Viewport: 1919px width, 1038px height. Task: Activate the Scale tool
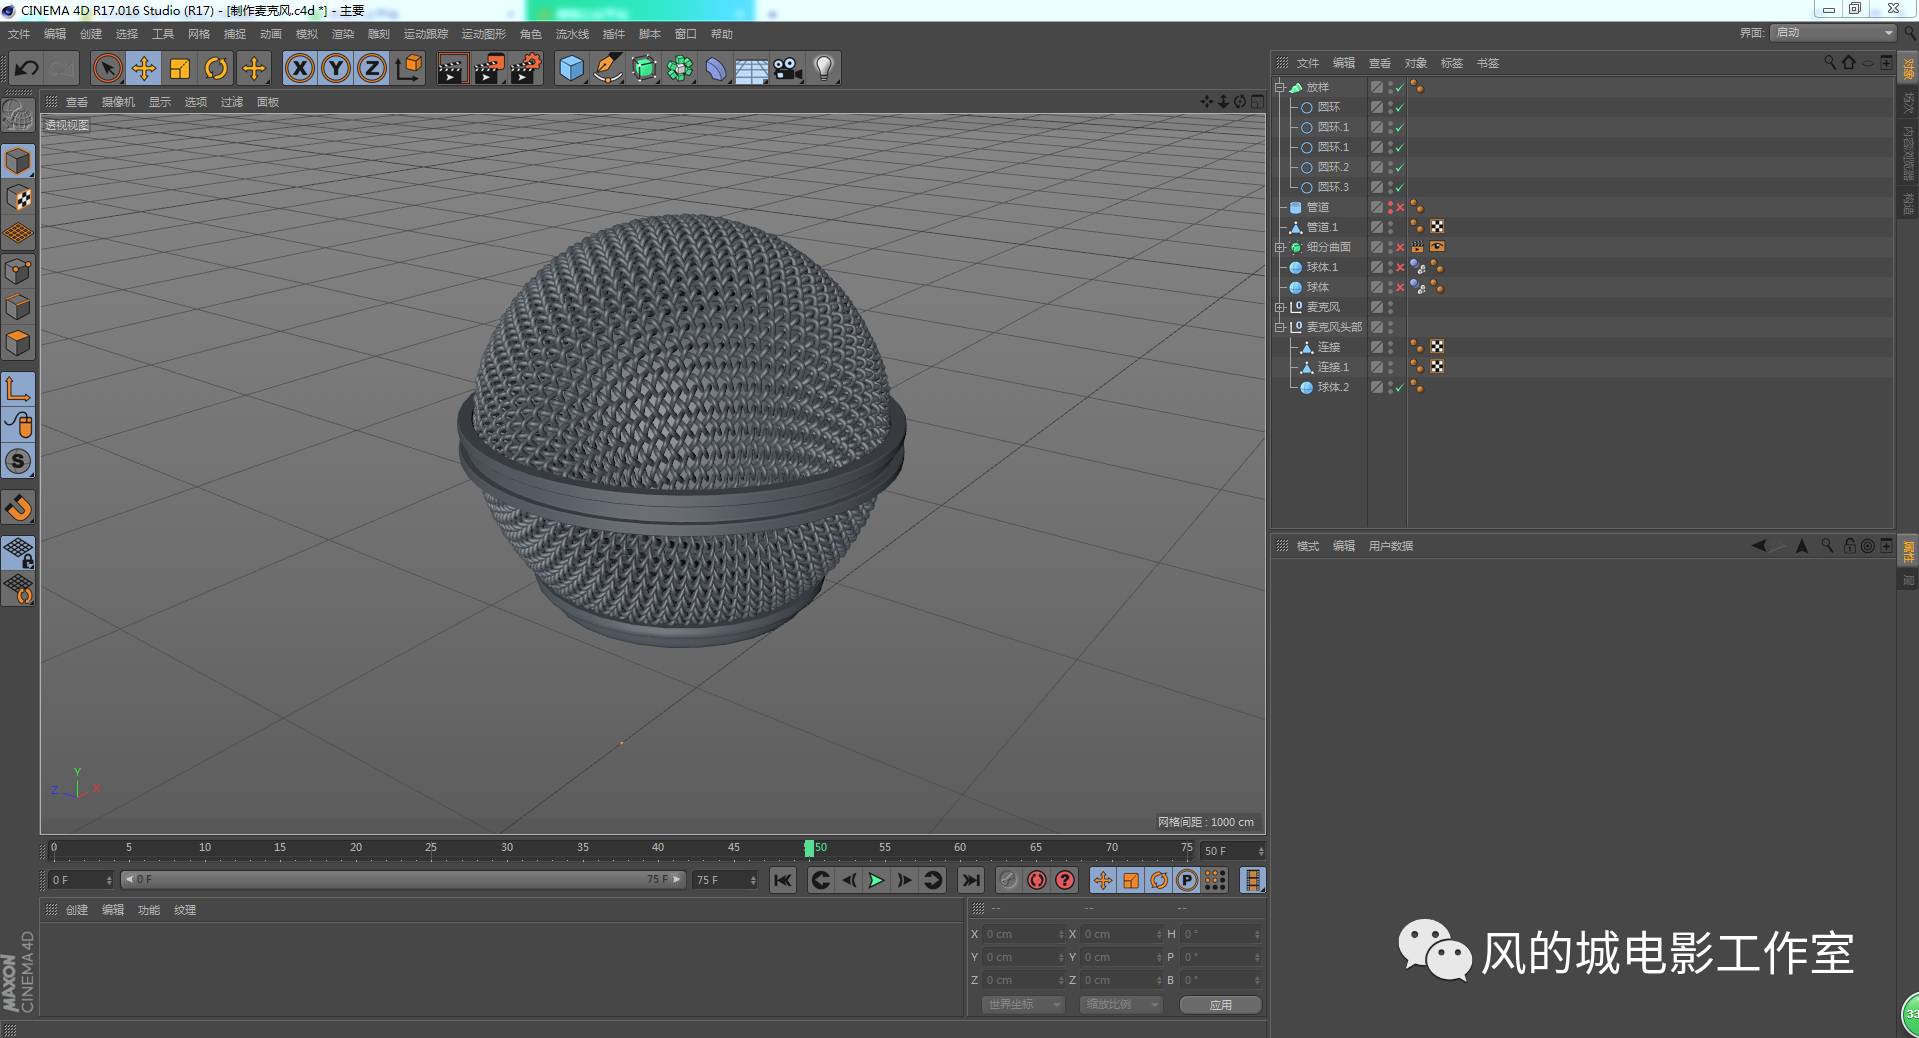point(180,68)
